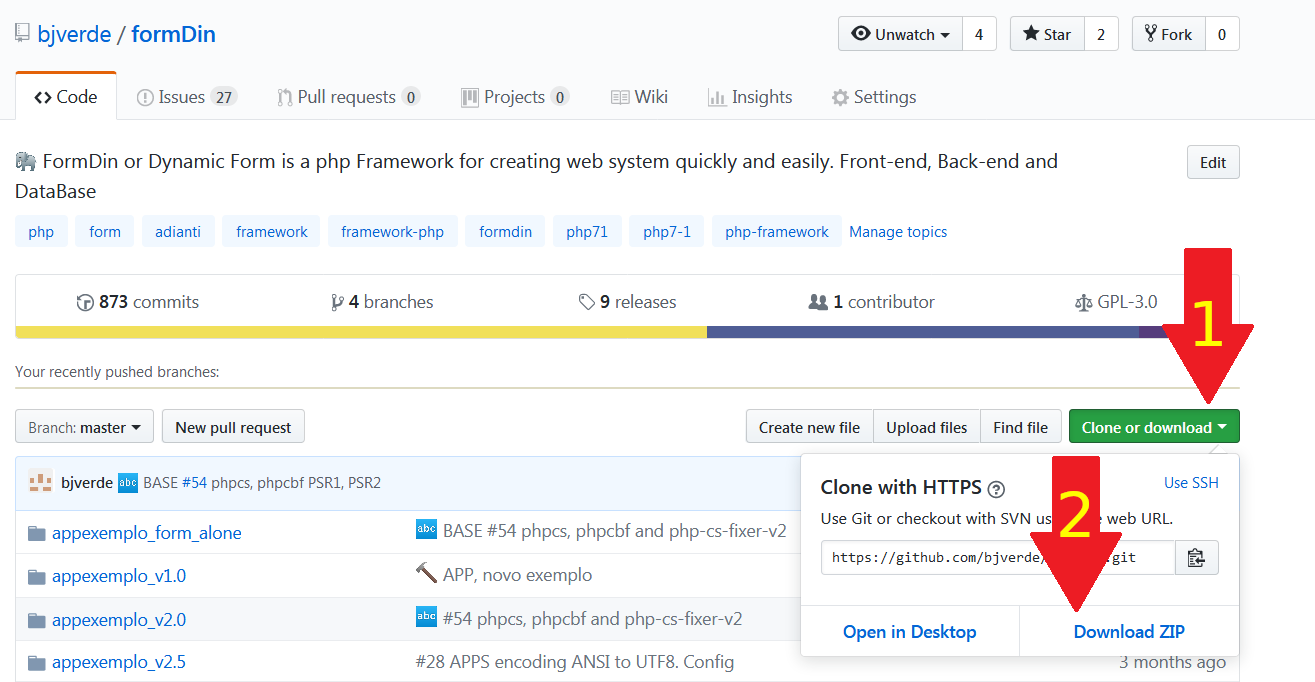Open the Issues tab
This screenshot has height=682, width=1315.
(187, 97)
